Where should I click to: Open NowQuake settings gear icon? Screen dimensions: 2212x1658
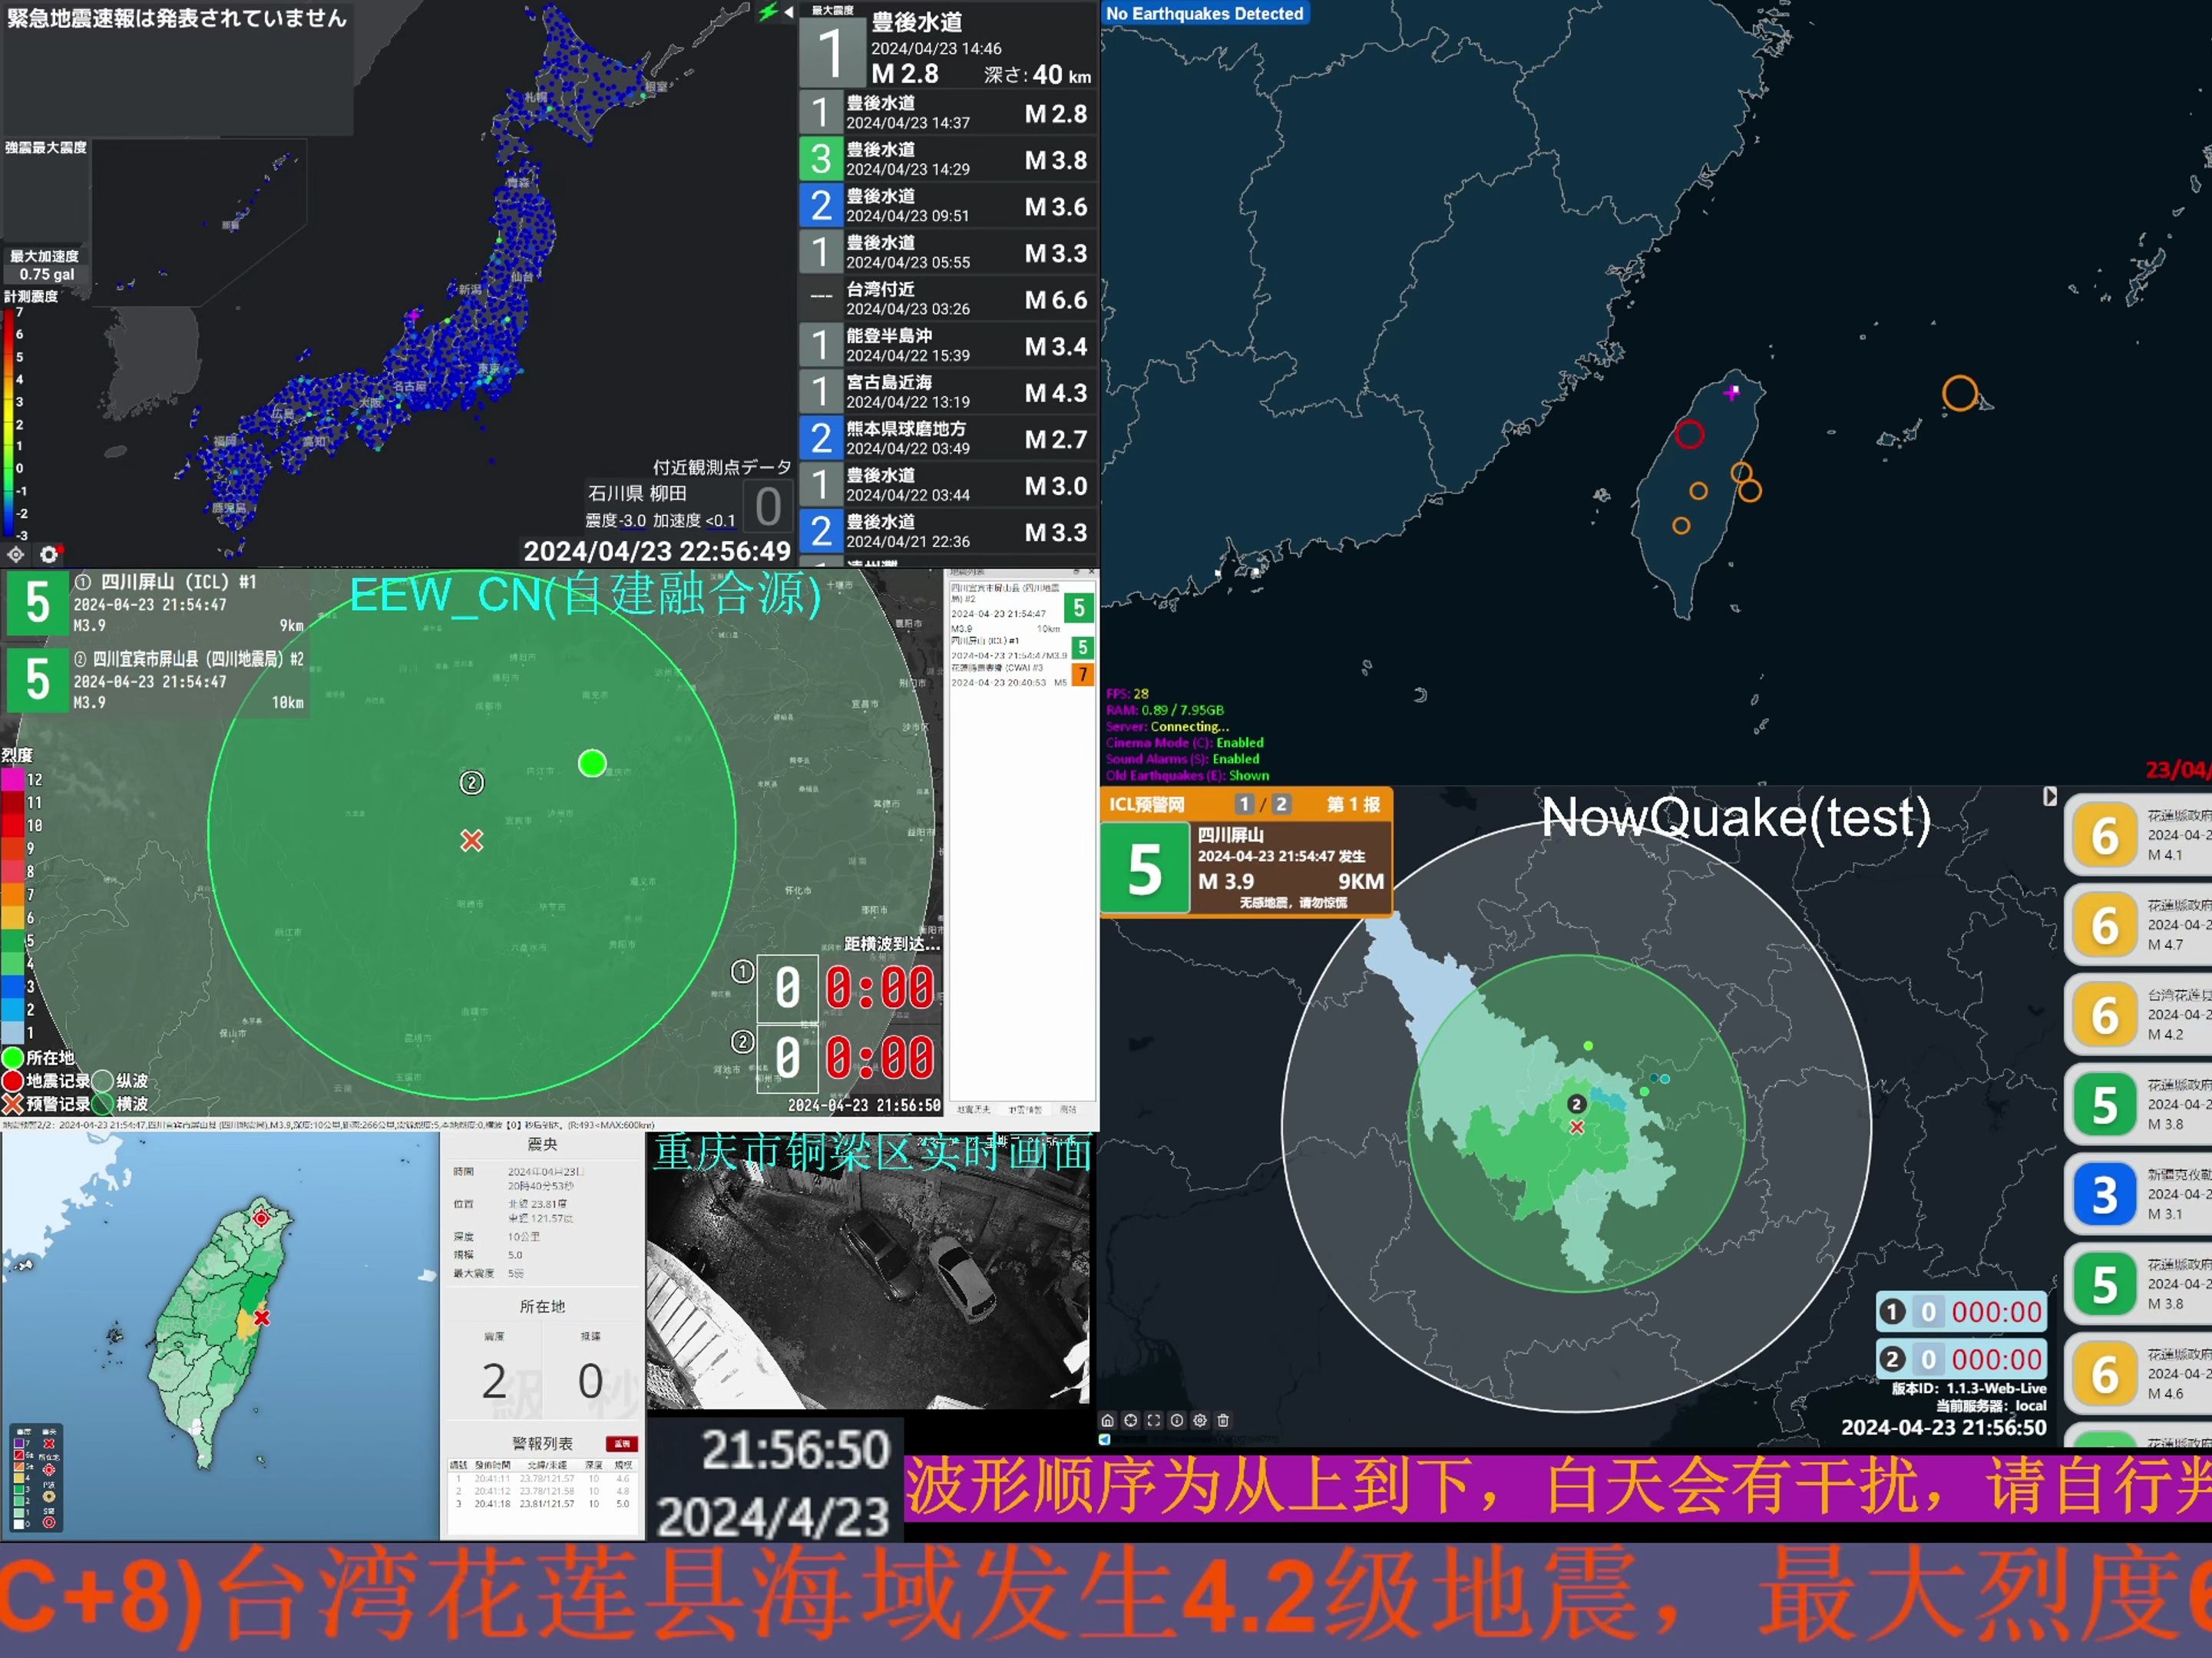tap(1199, 1420)
